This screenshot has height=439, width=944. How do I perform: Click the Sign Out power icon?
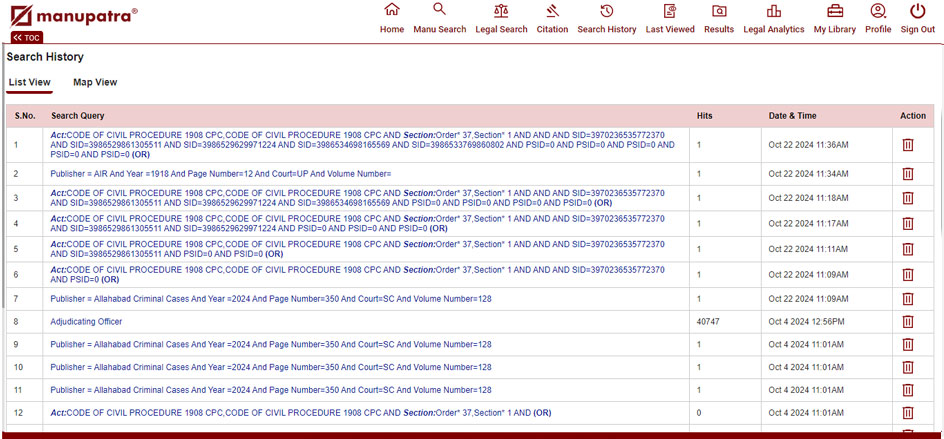pos(917,11)
